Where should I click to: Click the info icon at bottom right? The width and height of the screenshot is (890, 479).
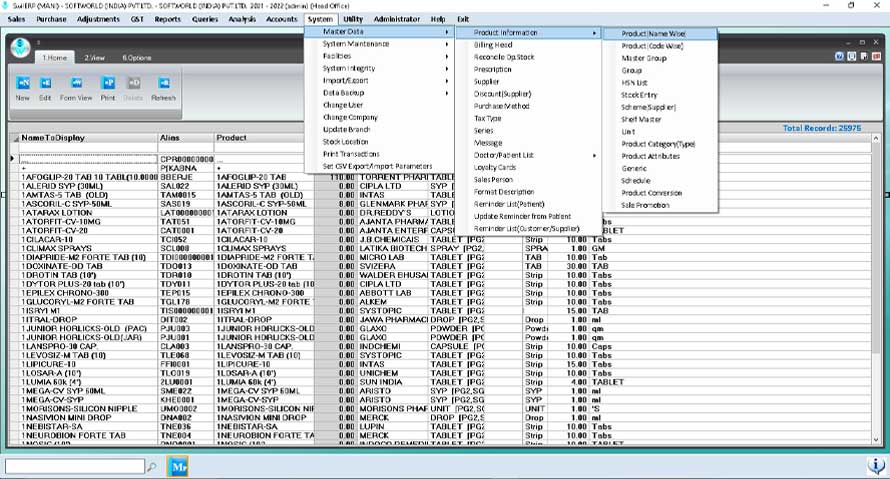click(876, 466)
